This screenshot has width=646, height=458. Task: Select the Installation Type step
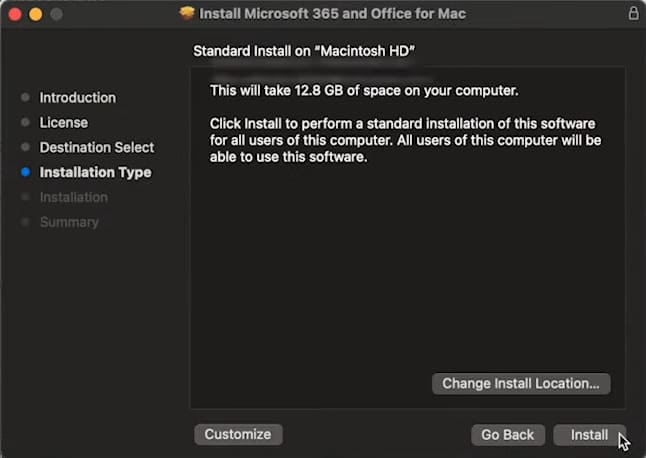pos(95,173)
